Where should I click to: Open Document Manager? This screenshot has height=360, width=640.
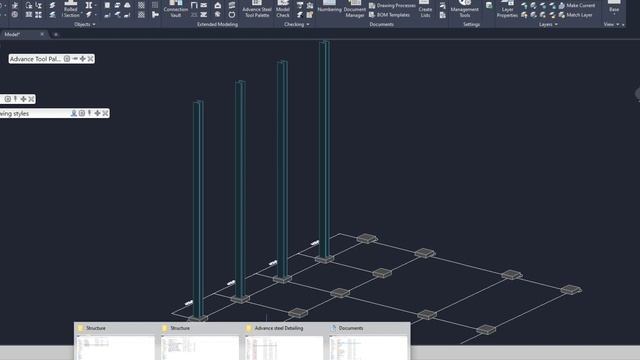355,9
